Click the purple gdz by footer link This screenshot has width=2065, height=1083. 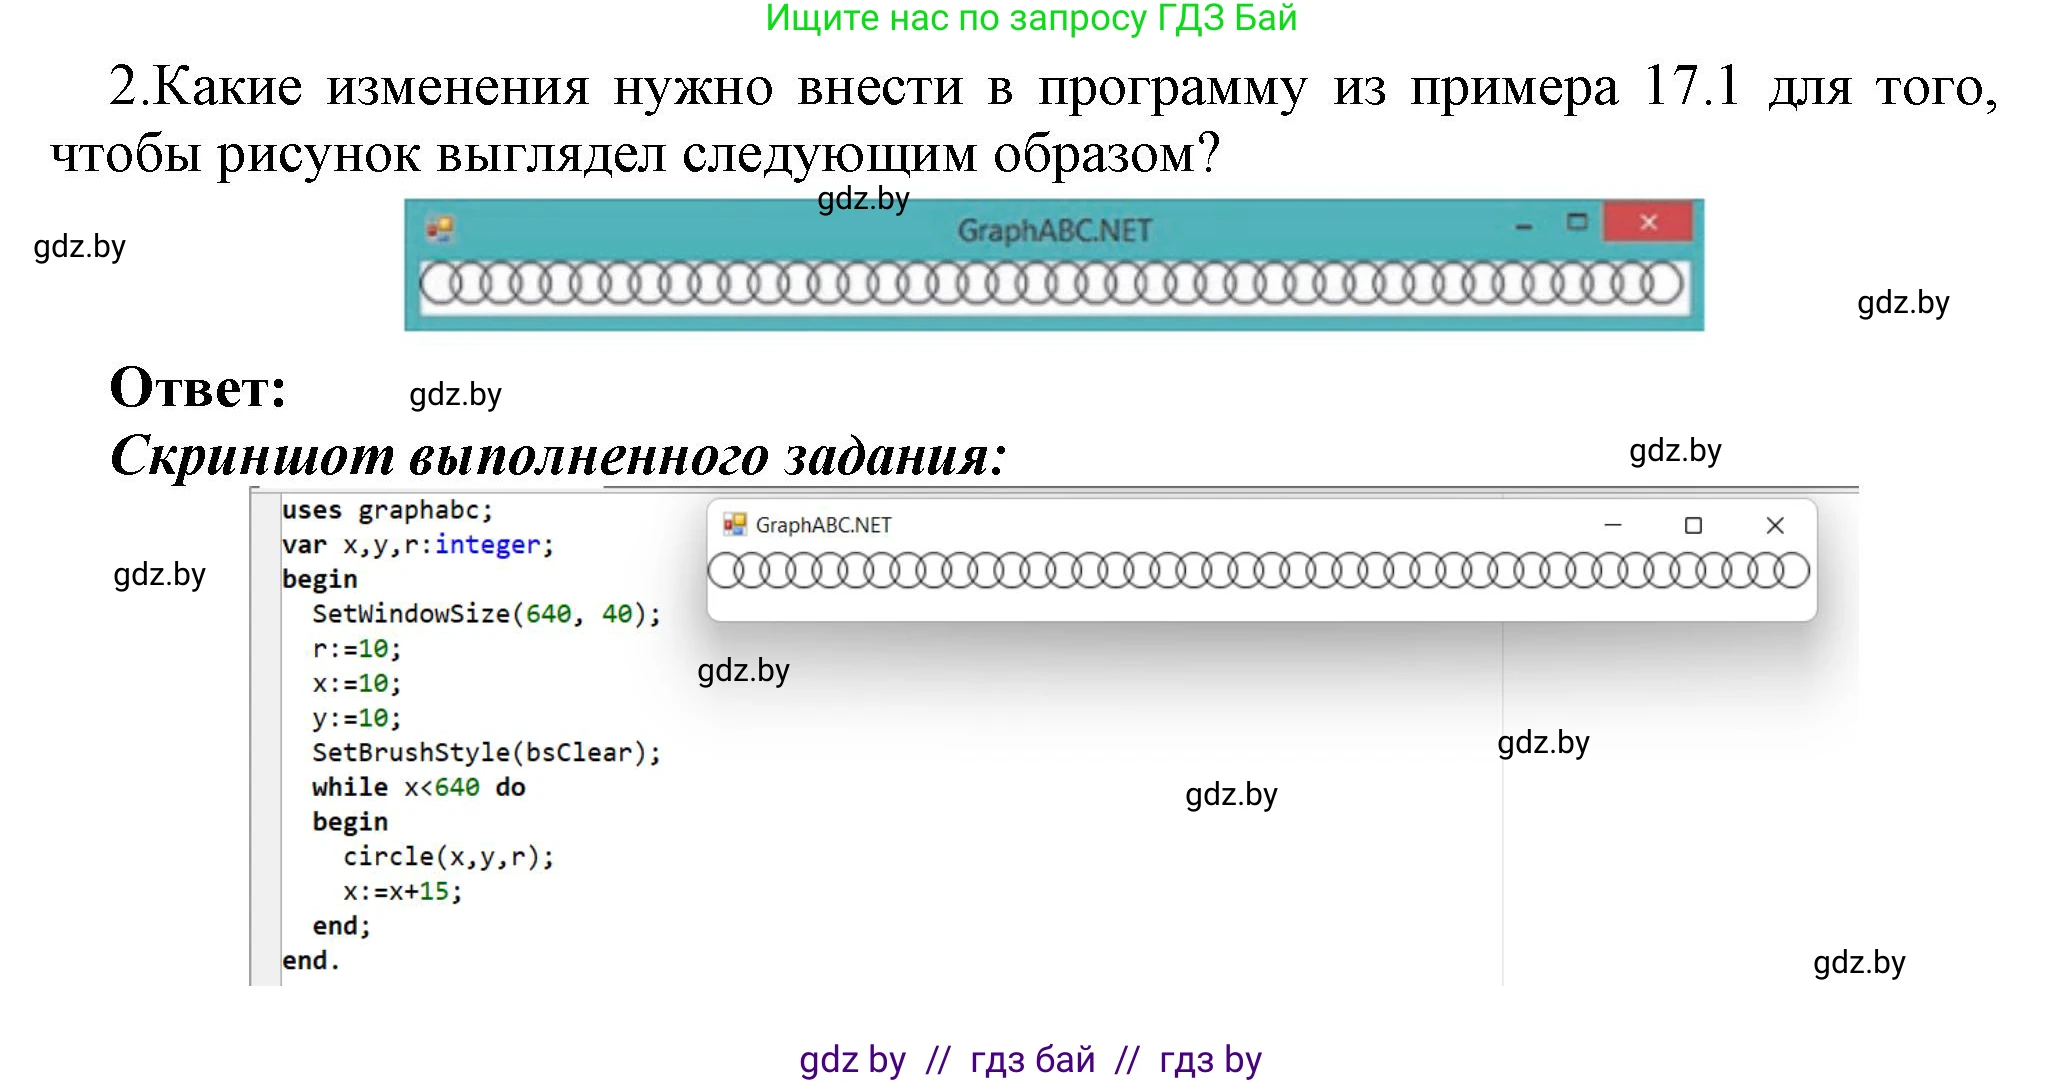853,1057
